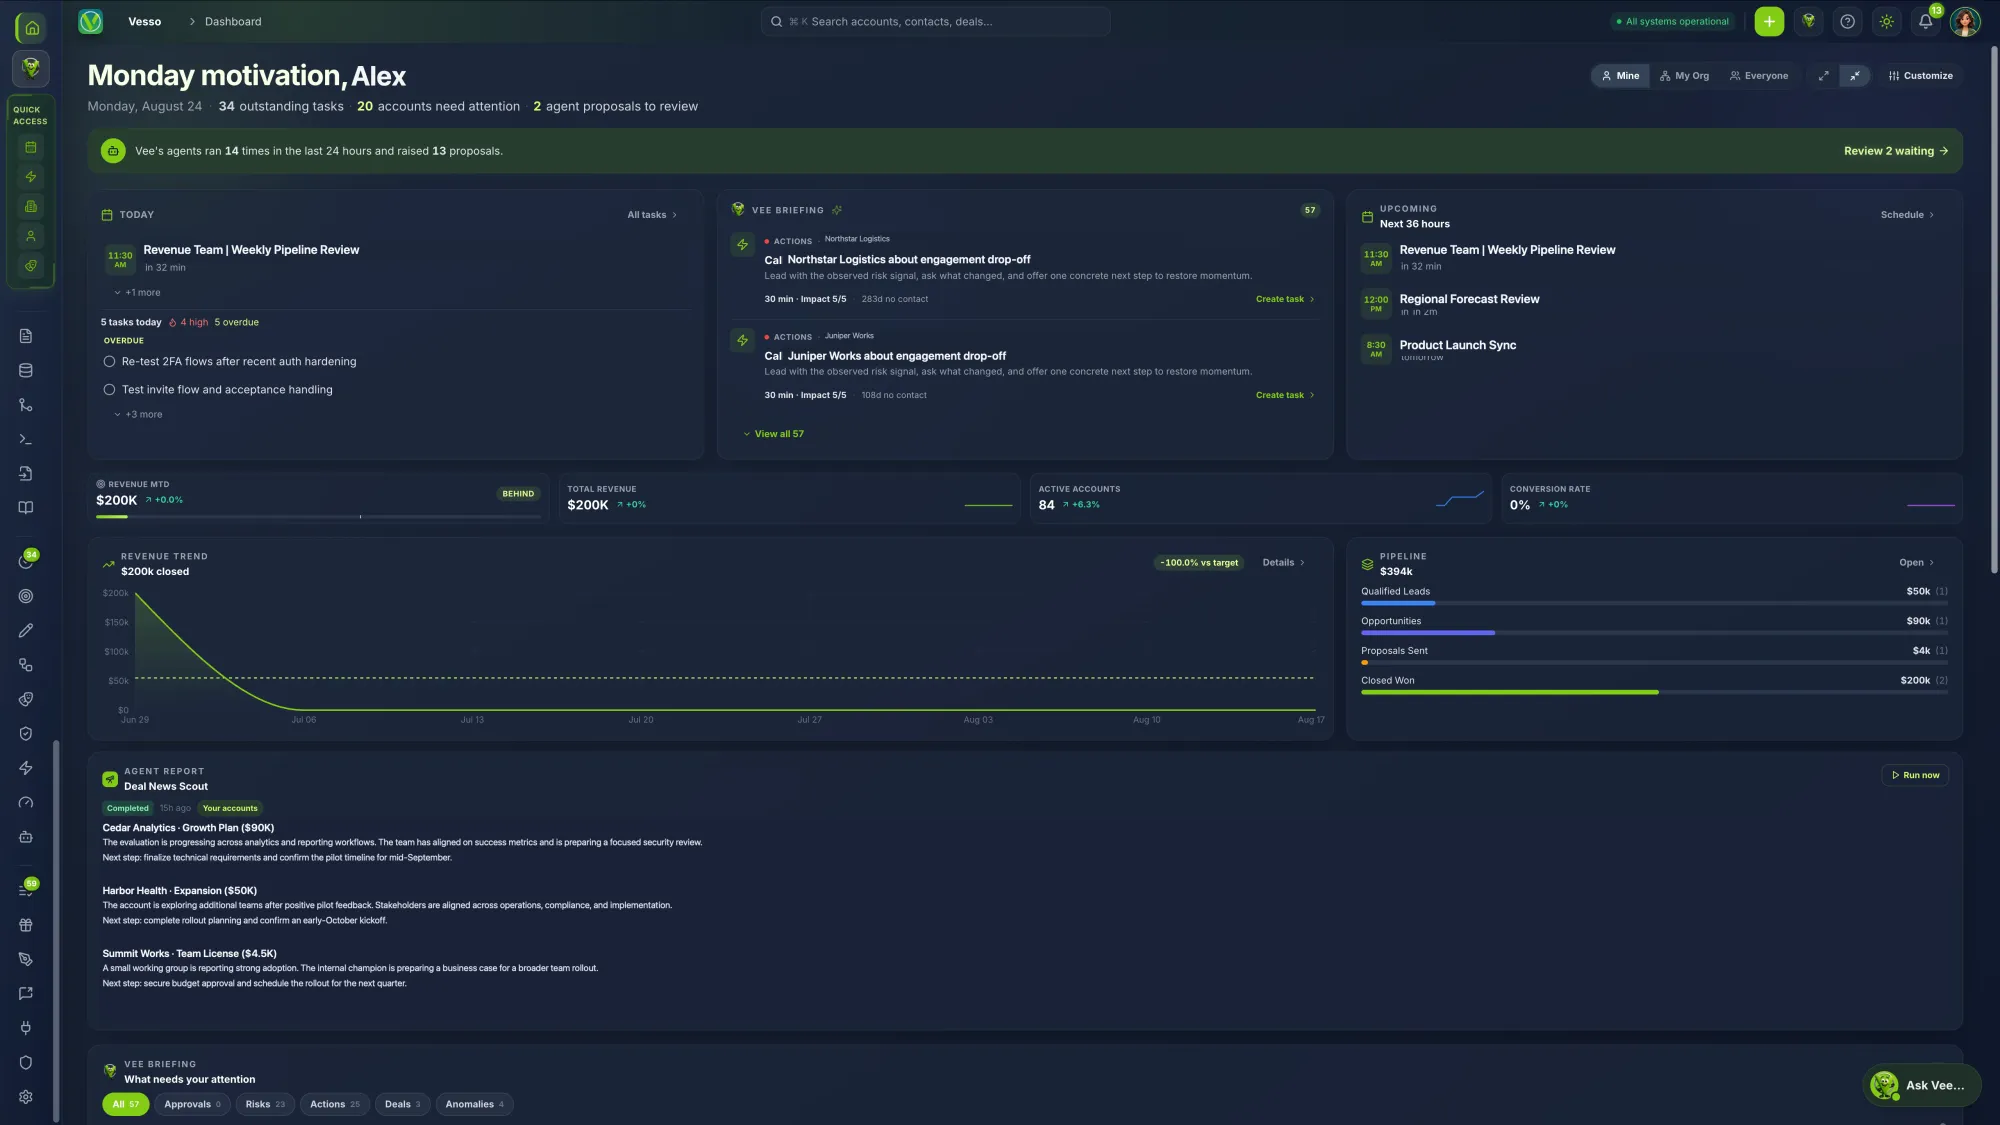This screenshot has height=1125, width=2000.
Task: Click 'Run now' on Agent Report
Action: coord(1915,775)
